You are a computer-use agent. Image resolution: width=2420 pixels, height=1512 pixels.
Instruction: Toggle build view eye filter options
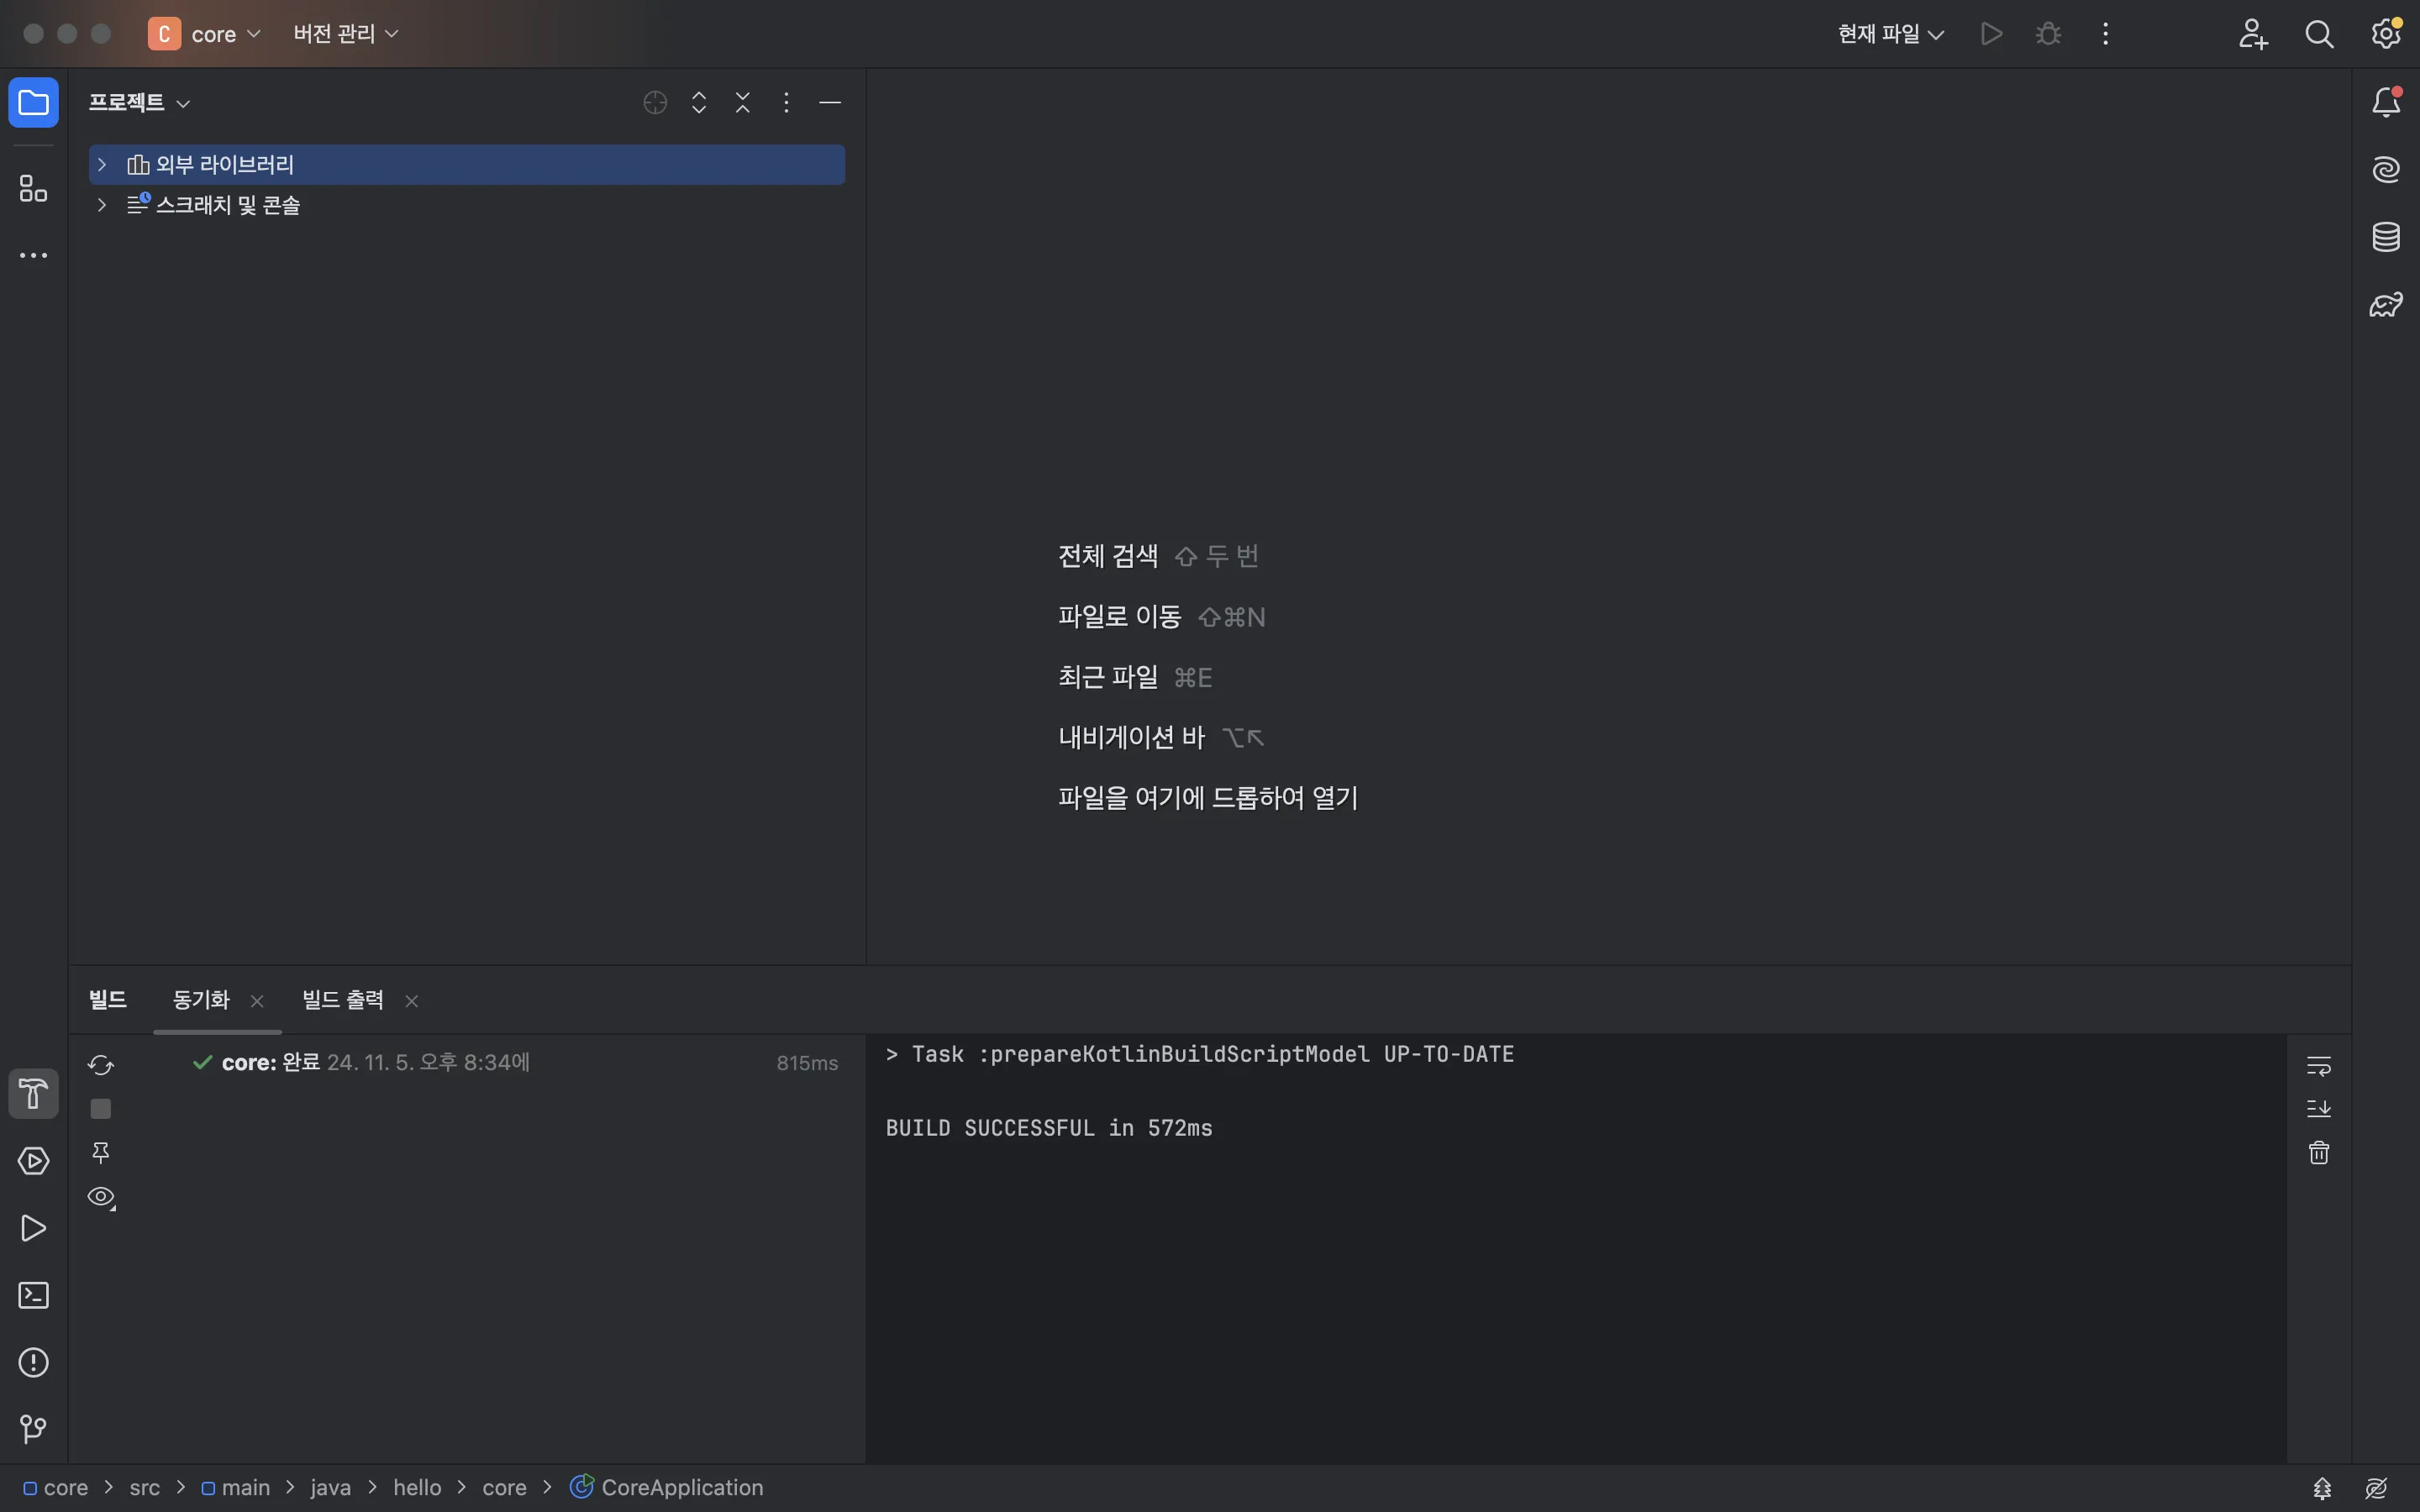(101, 1197)
